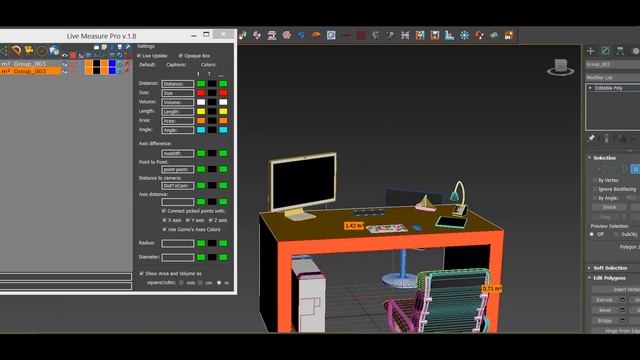Open Bevel settings box next to Bevel
This screenshot has height=360, width=640.
(x=622, y=310)
